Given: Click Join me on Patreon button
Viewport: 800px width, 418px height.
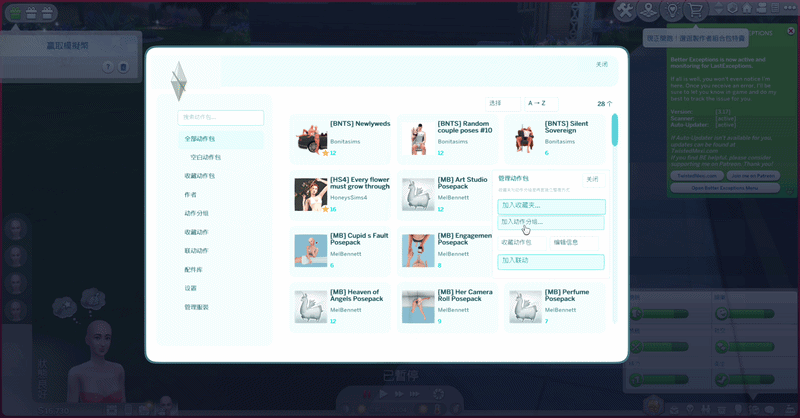Looking at the screenshot, I should click(x=753, y=176).
